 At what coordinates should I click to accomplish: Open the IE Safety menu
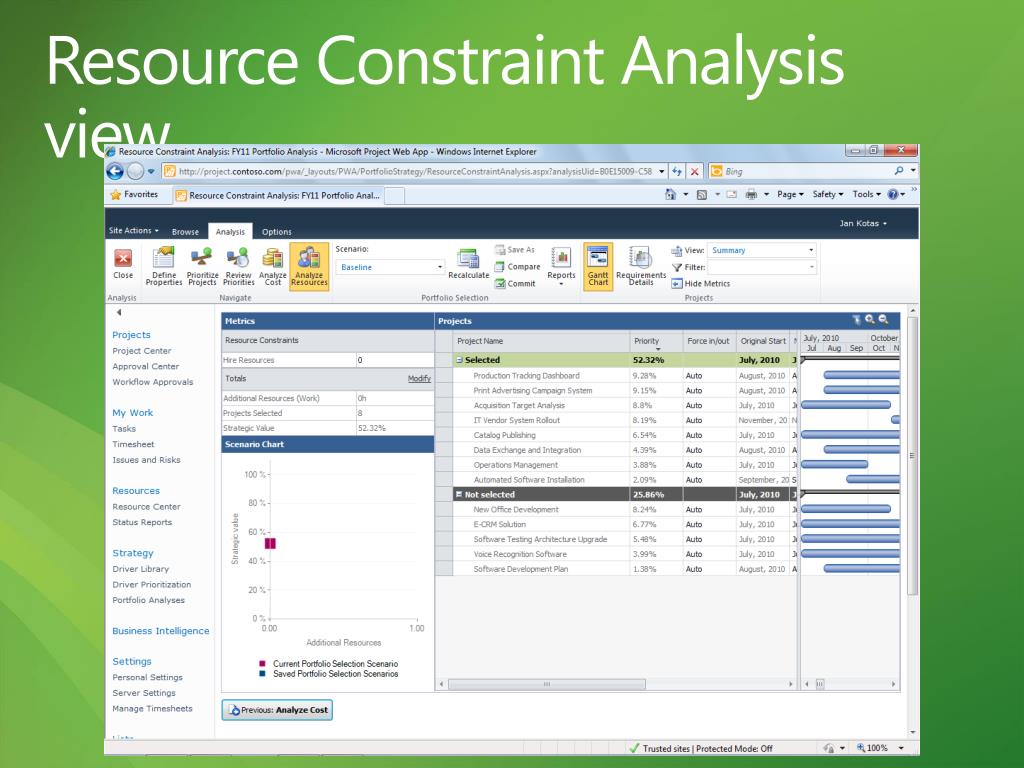tap(827, 195)
